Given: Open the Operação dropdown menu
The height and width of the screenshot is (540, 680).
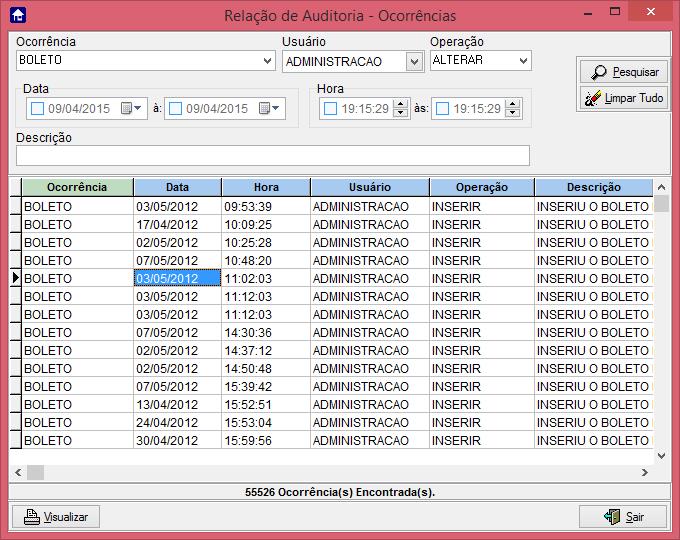Looking at the screenshot, I should 523,61.
